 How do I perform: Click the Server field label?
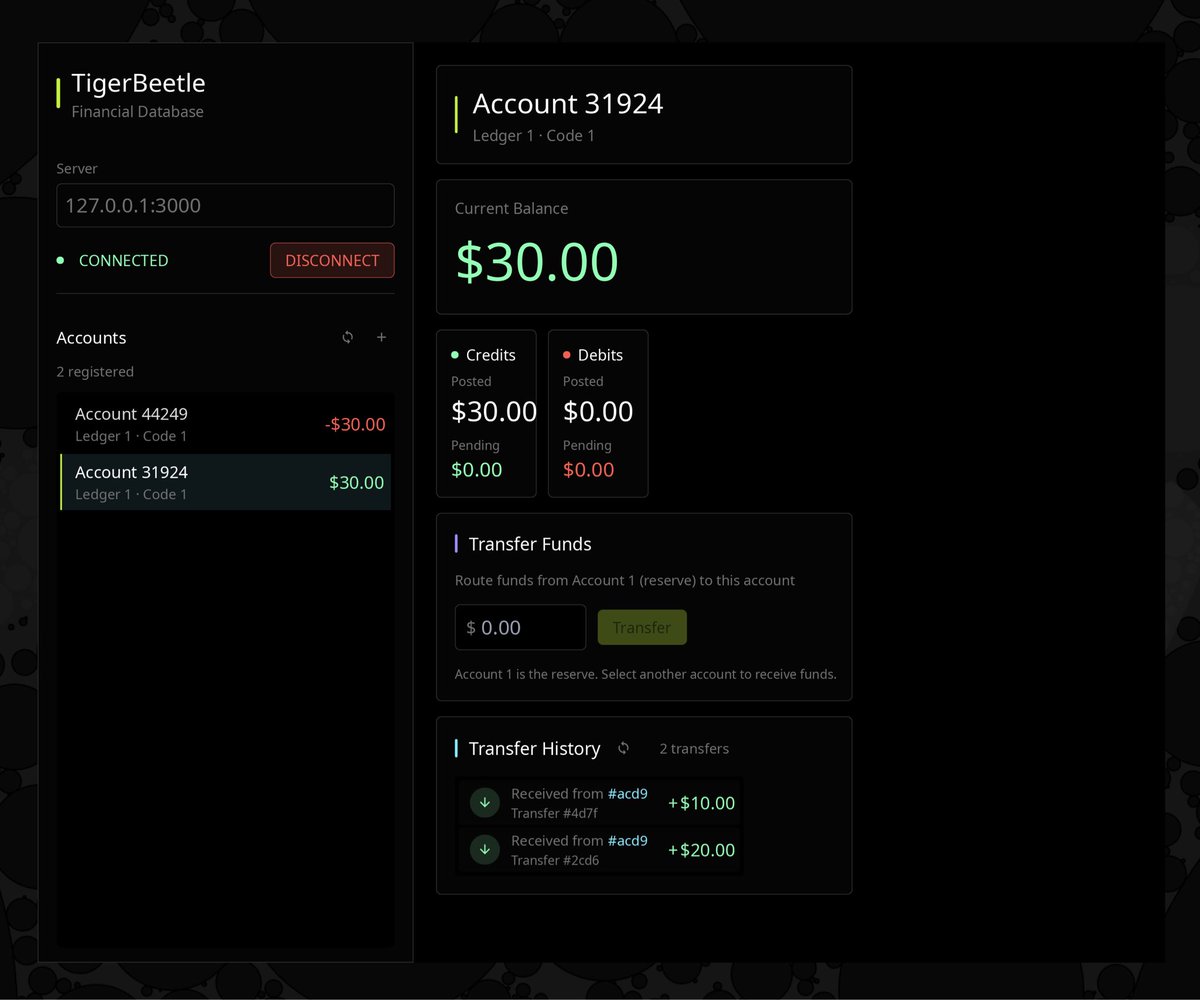coord(77,169)
